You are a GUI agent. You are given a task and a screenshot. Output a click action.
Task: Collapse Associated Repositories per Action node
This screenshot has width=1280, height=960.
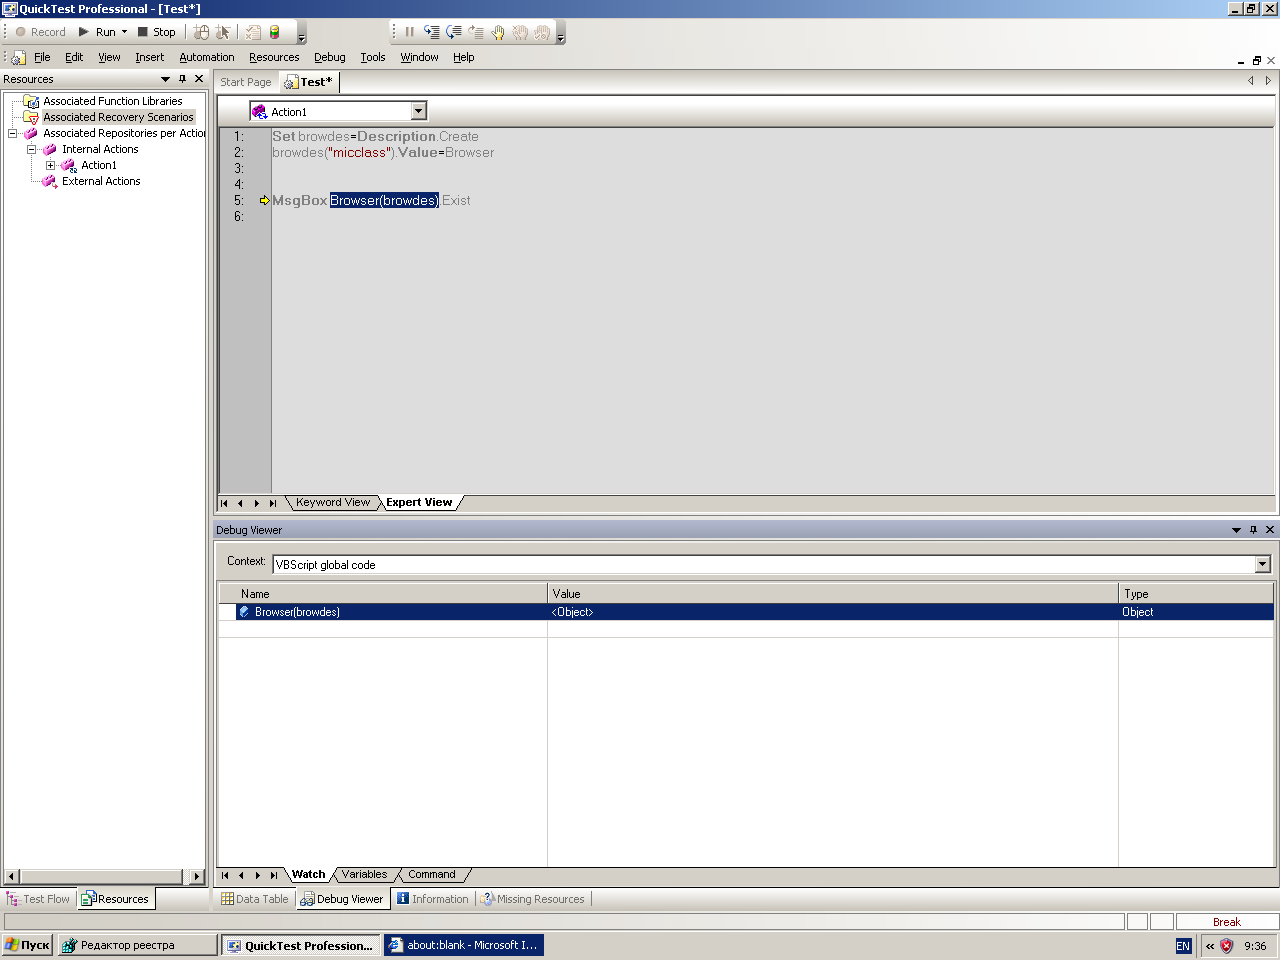pos(13,133)
